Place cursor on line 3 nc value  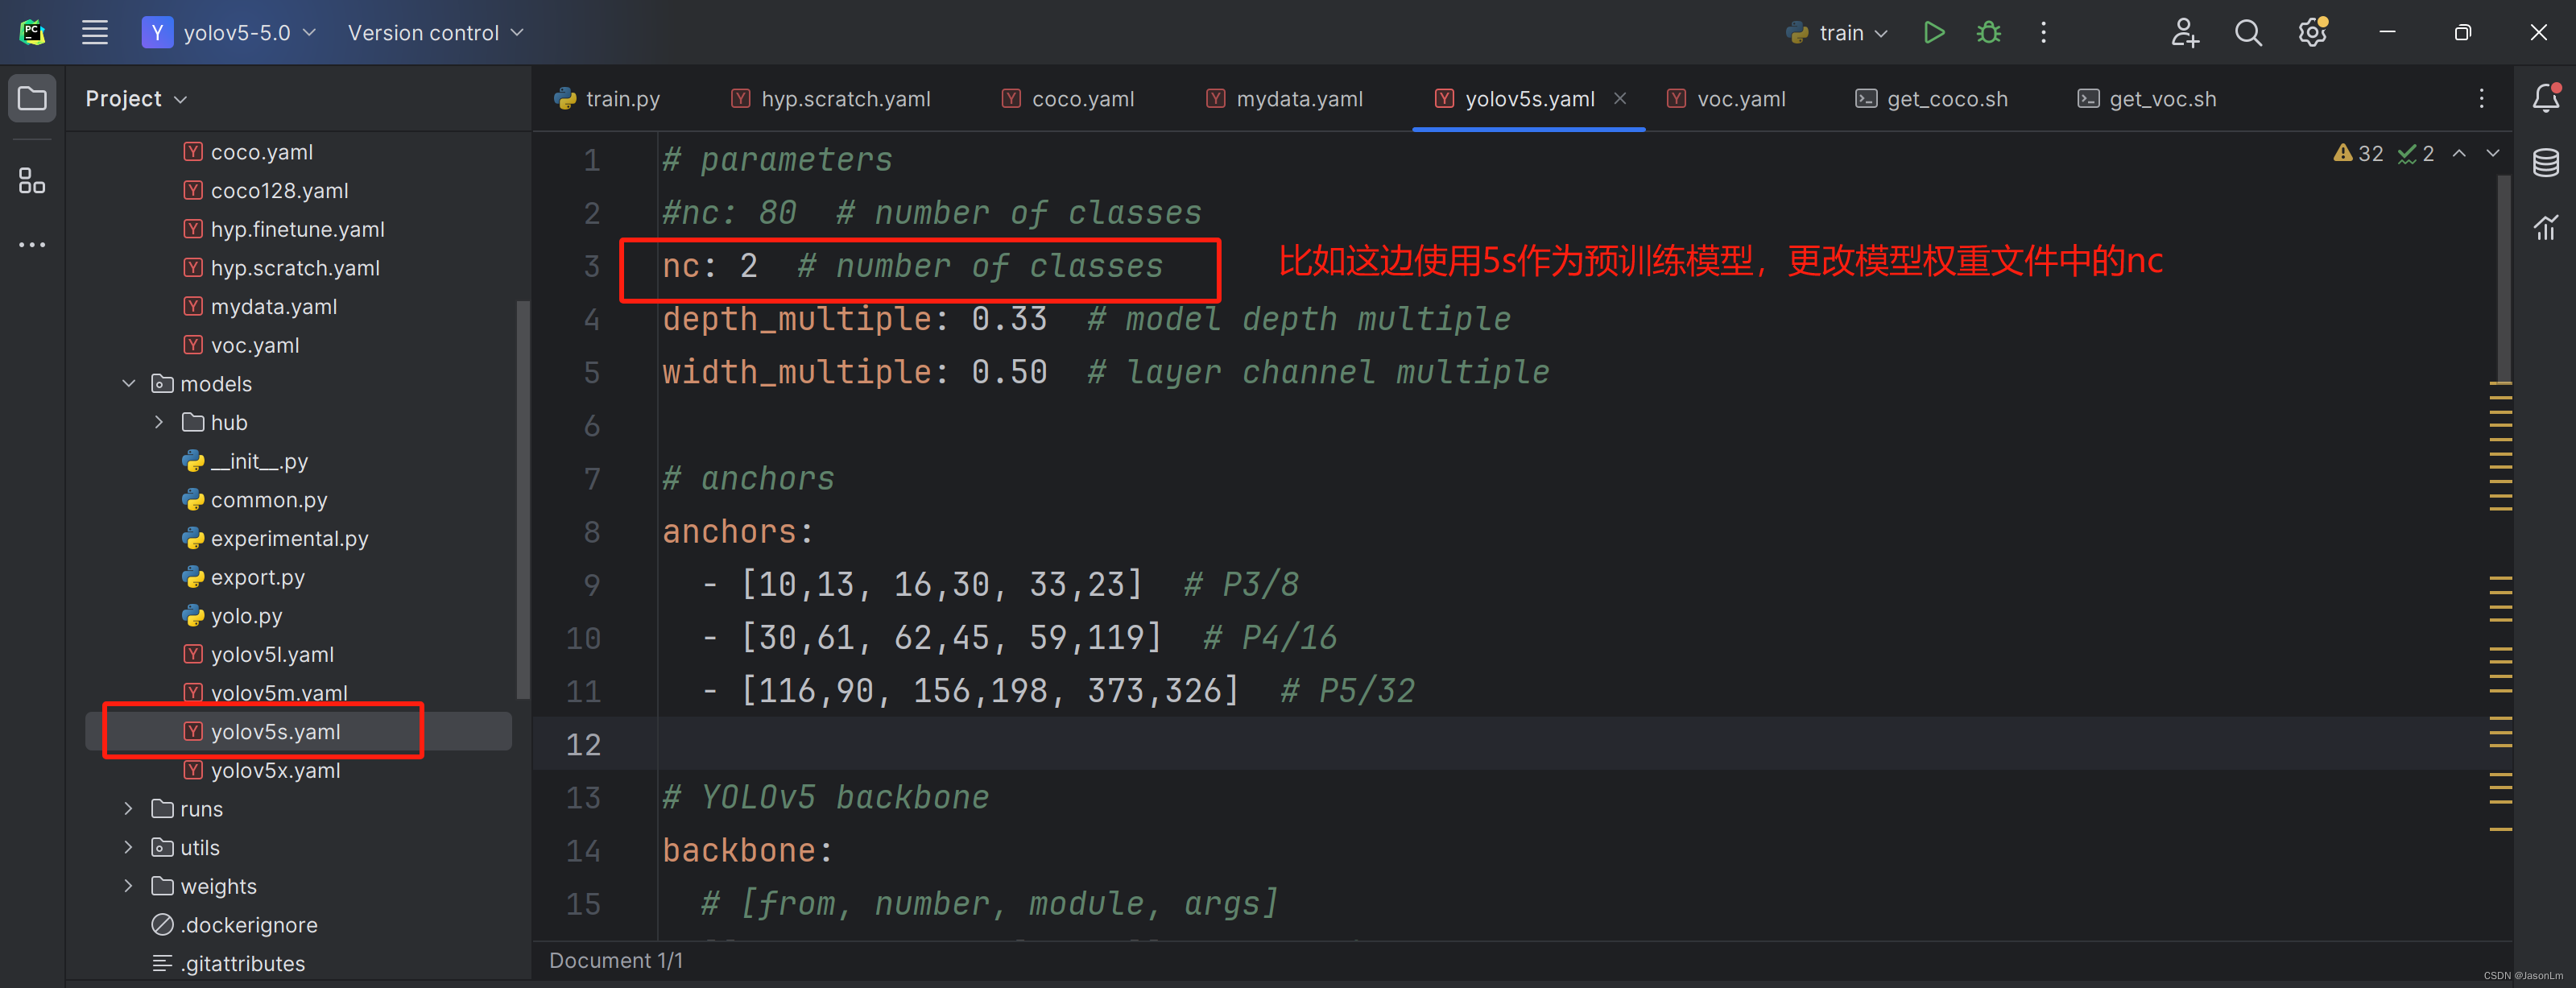pyautogui.click(x=748, y=266)
